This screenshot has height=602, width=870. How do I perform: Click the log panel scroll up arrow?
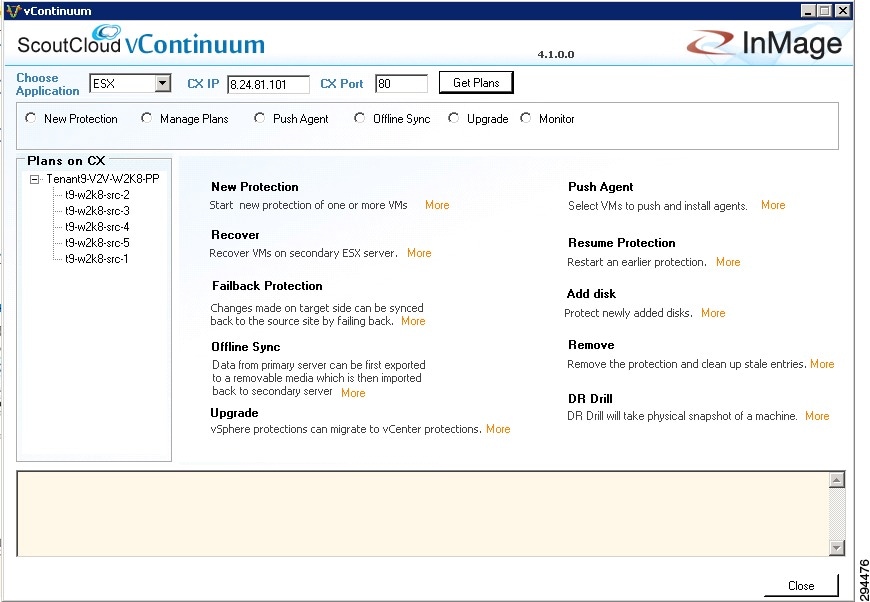[x=837, y=480]
